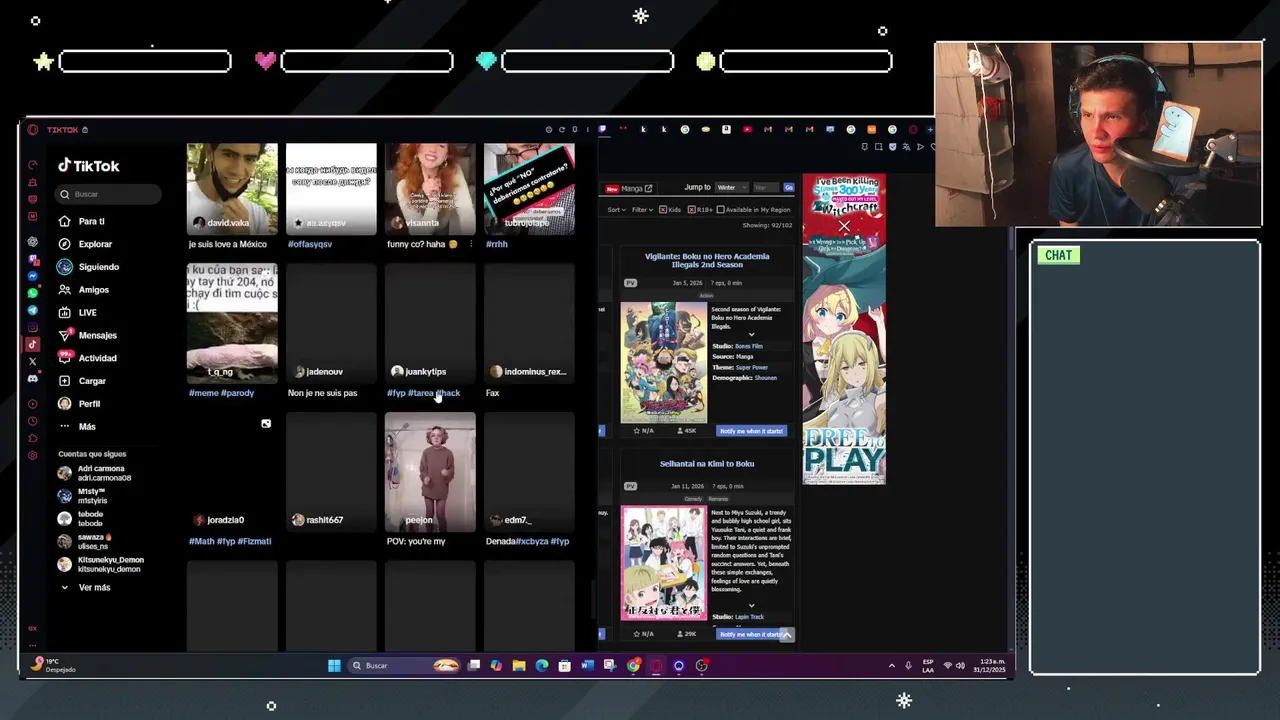Click the scroll-to-top arrow button
Viewport: 1280px width, 720px height.
point(788,634)
